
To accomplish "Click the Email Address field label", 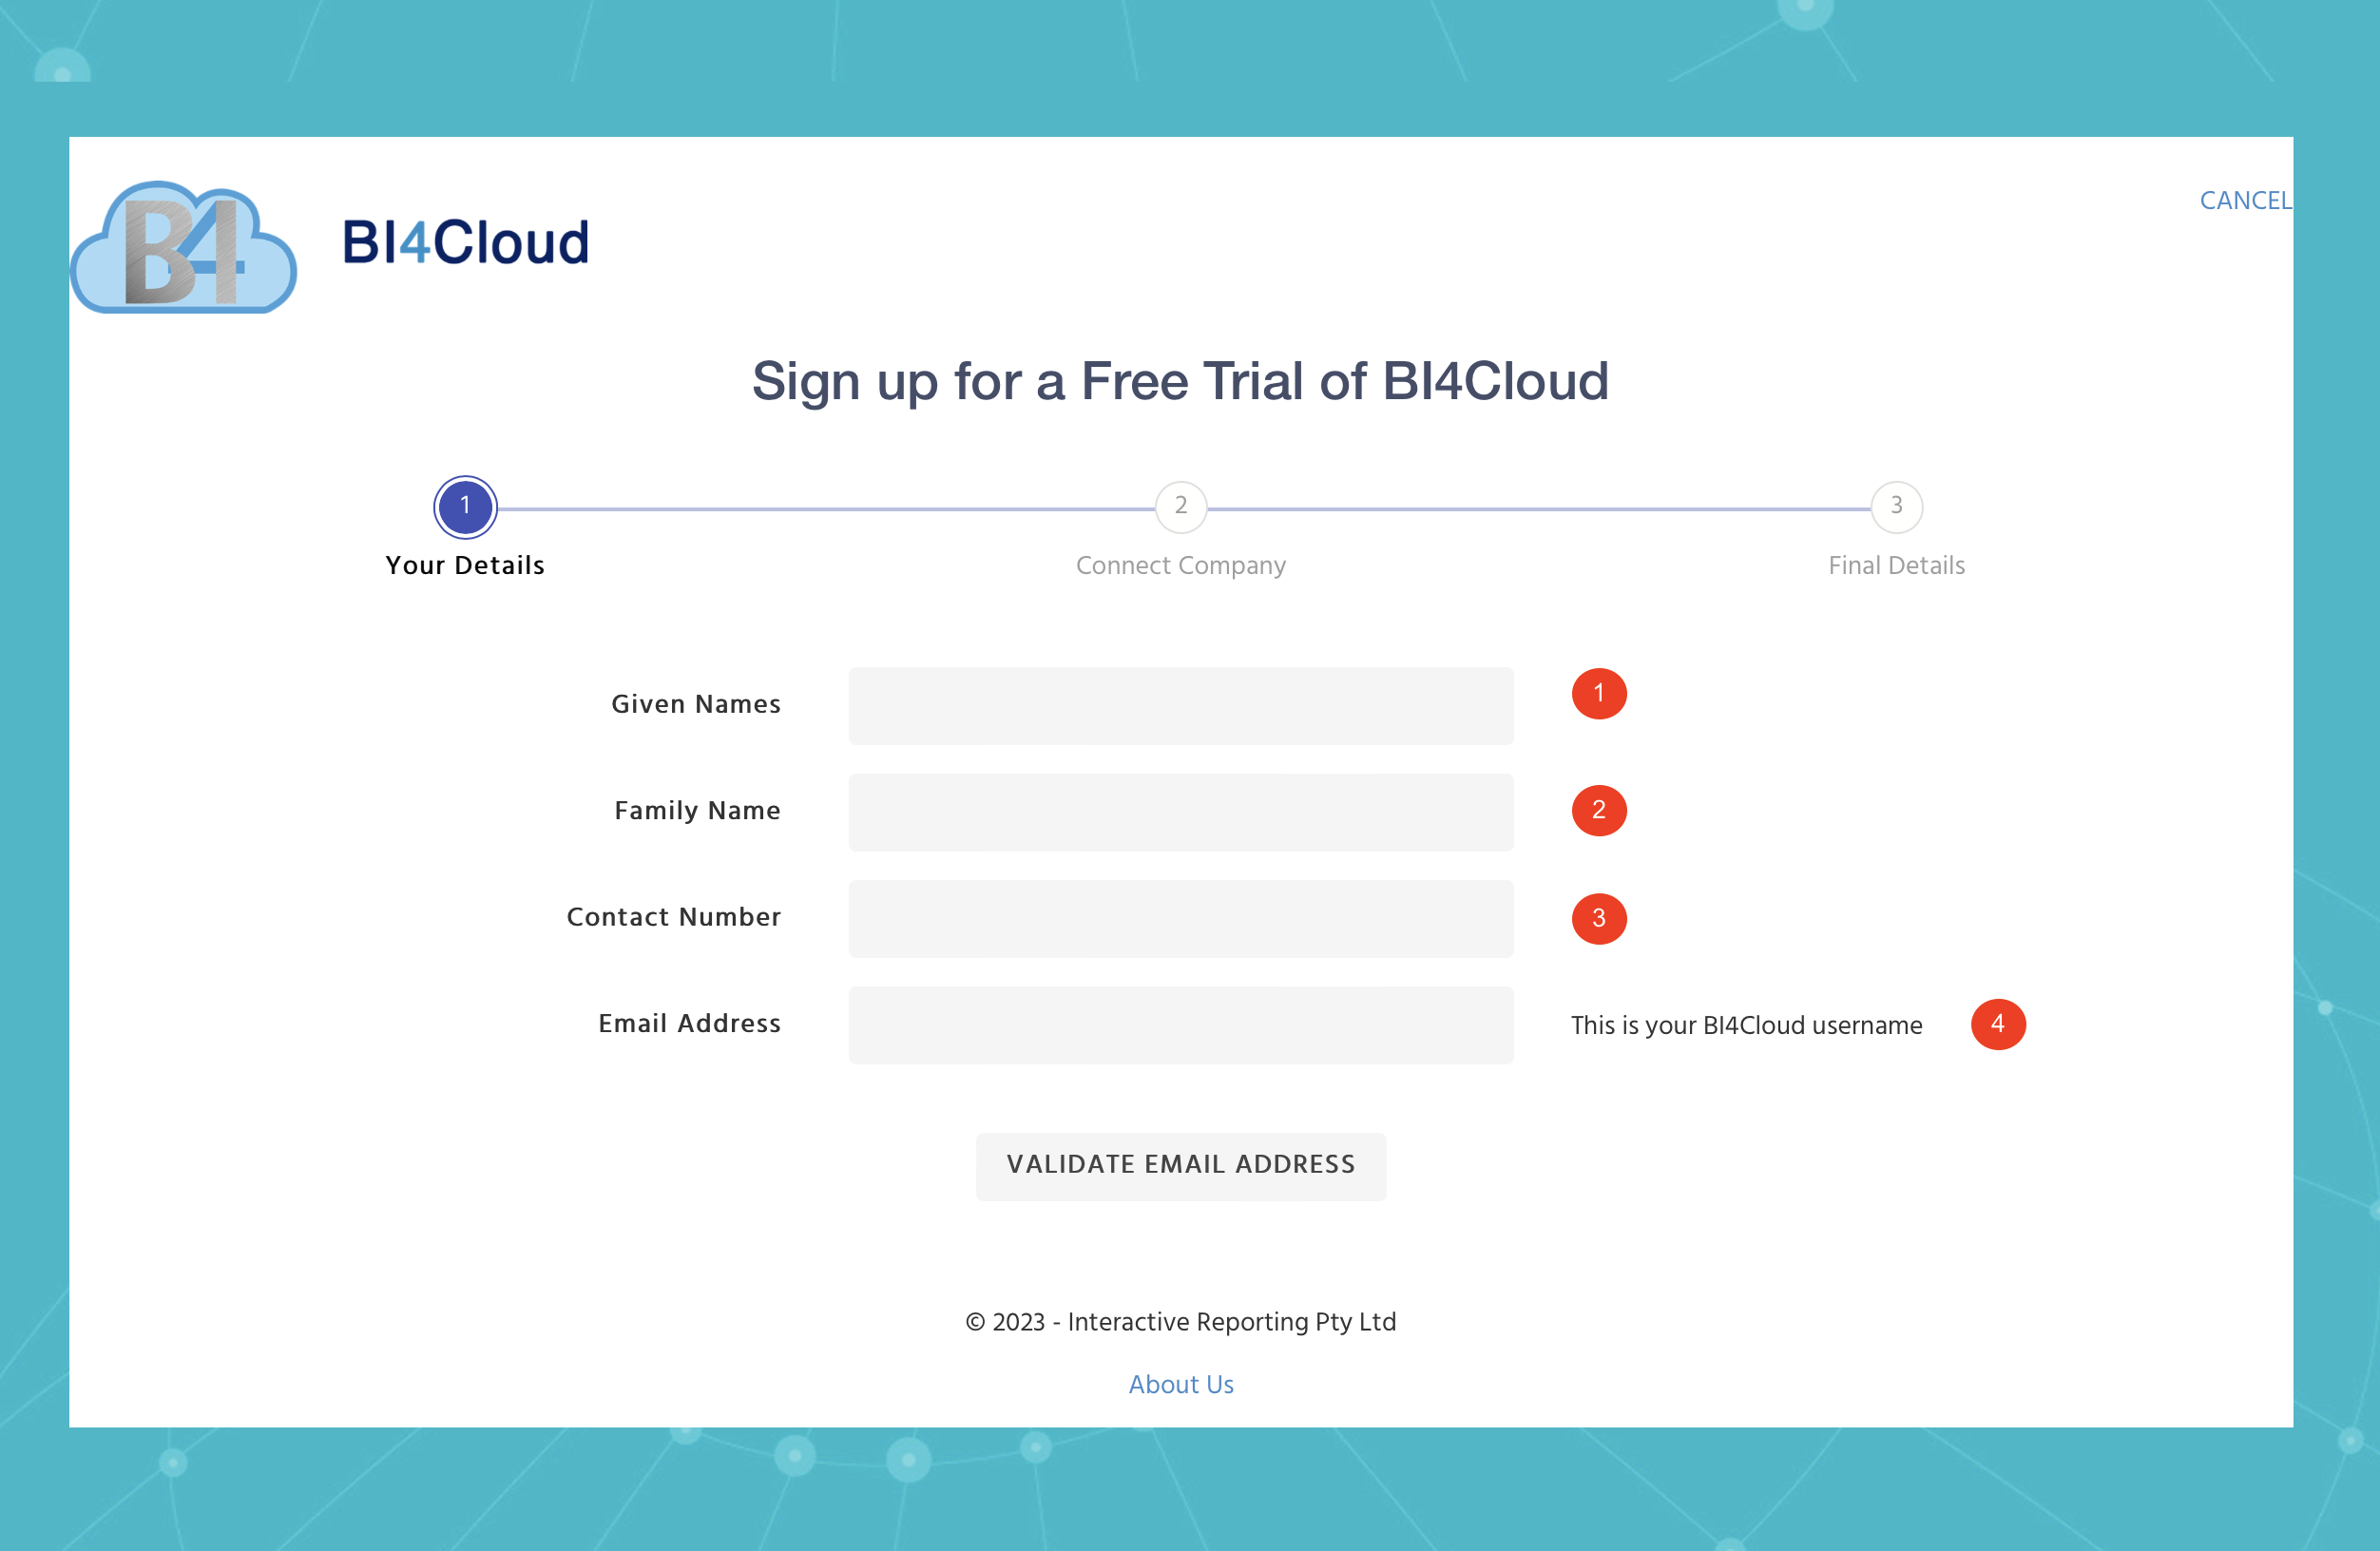I will (689, 1023).
